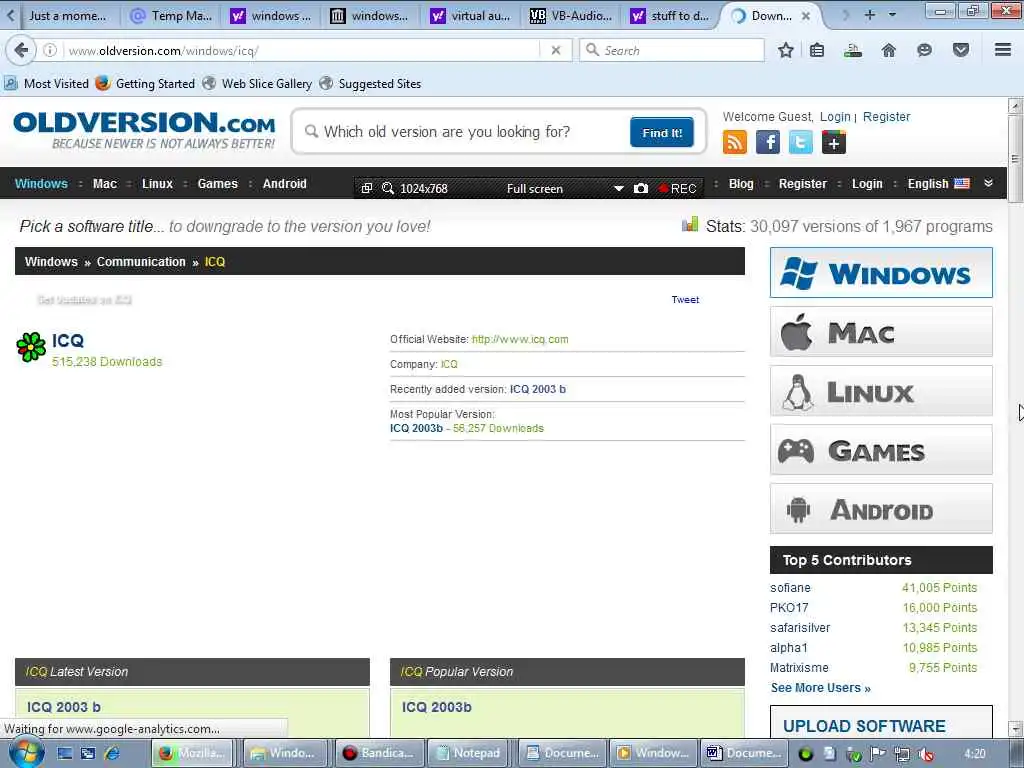The width and height of the screenshot is (1024, 768).
Task: Click the Register link near Welcome Guest
Action: (x=886, y=116)
